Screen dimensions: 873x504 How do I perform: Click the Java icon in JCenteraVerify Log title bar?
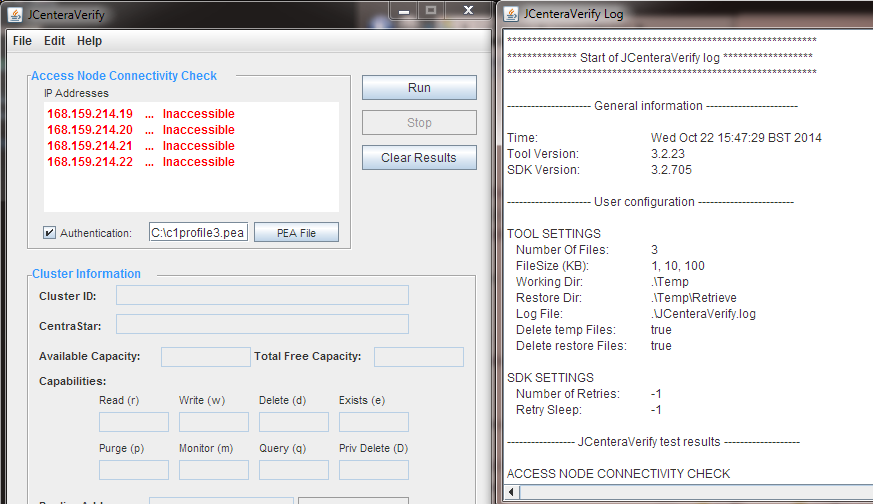pyautogui.click(x=511, y=14)
